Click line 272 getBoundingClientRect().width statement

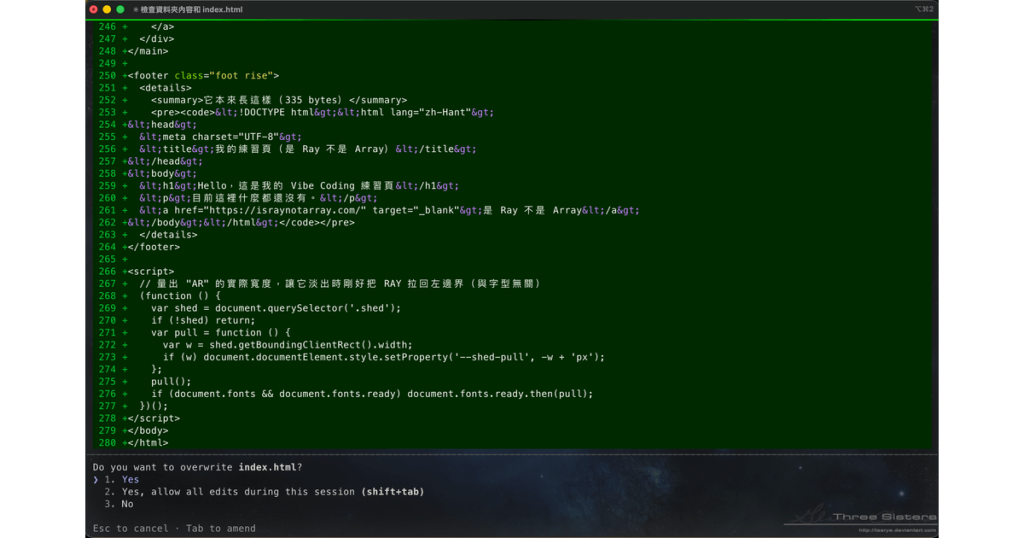pos(287,345)
